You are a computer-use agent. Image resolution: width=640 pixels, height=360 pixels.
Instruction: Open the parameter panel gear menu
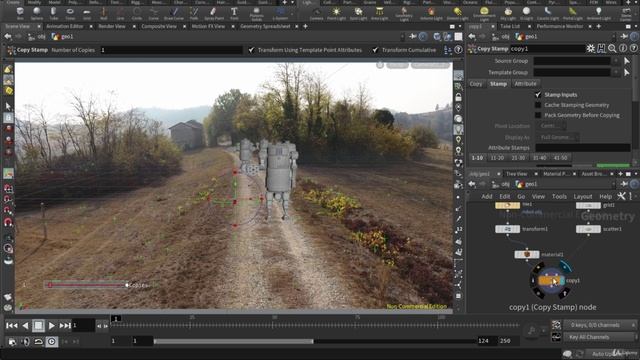(x=591, y=49)
